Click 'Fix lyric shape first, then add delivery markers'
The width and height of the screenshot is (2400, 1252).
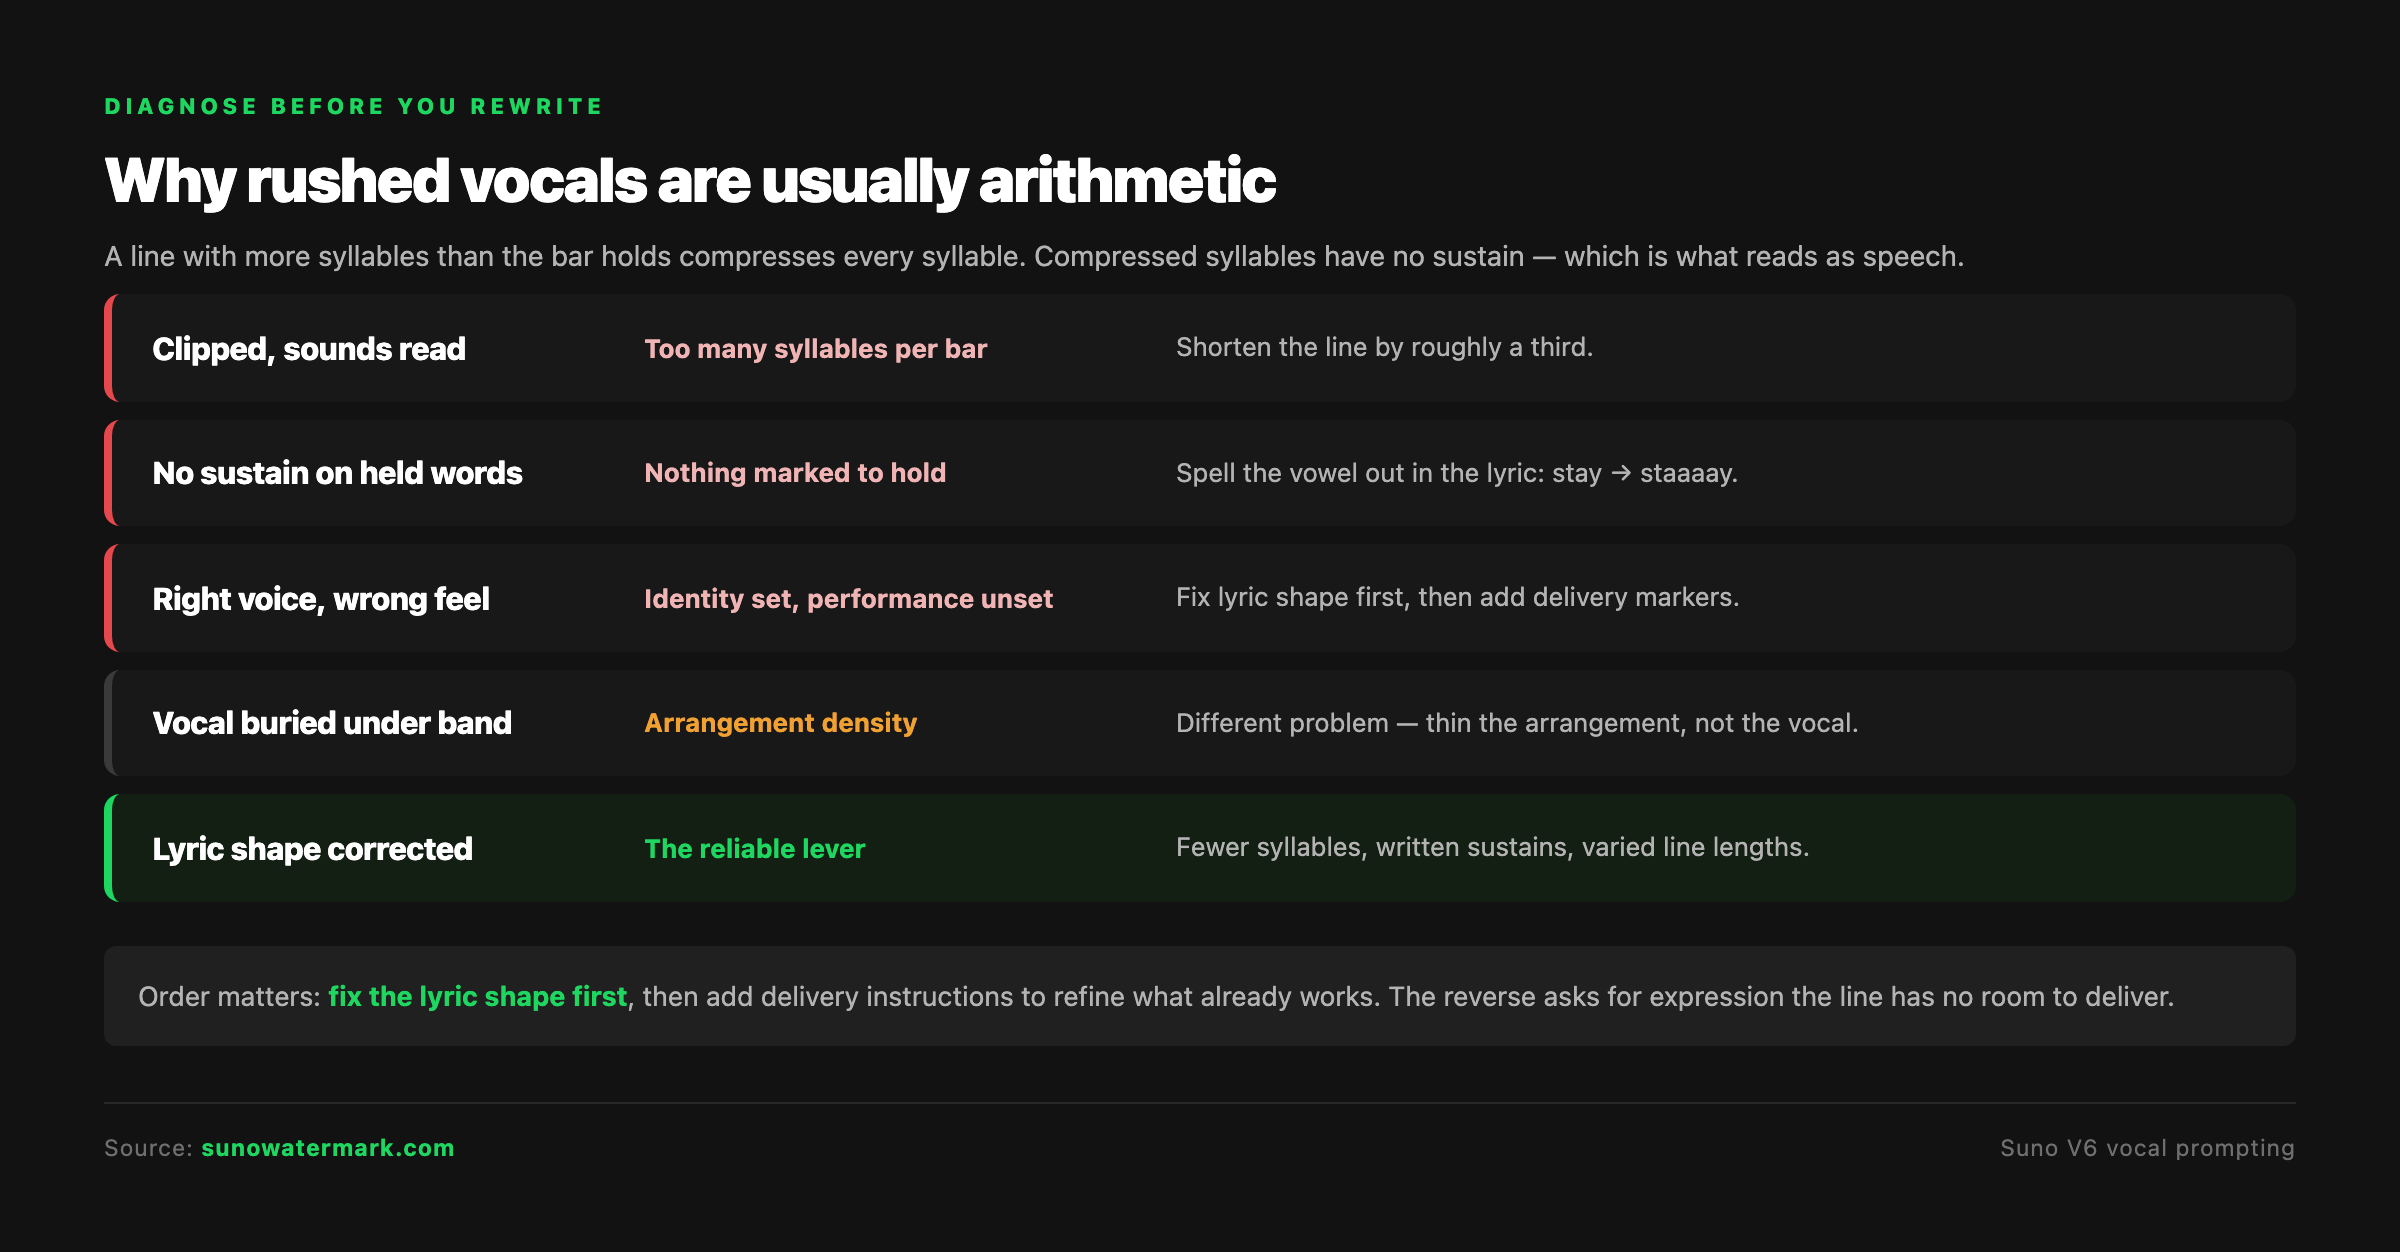(x=1457, y=597)
